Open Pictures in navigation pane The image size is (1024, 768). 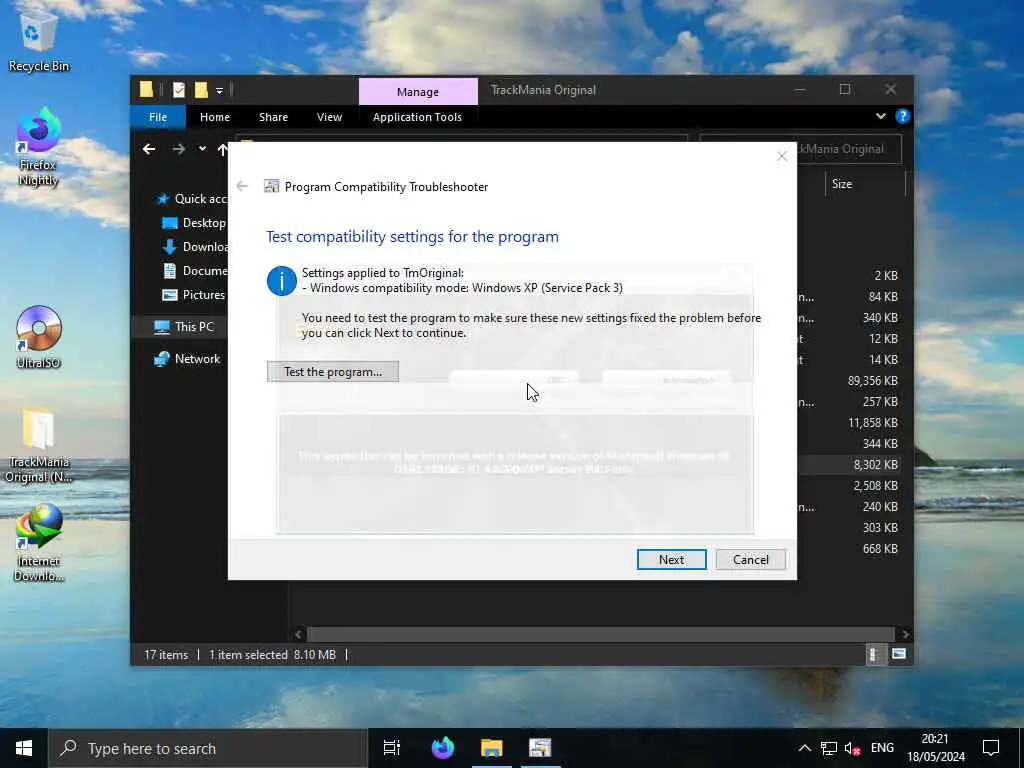pyautogui.click(x=195, y=295)
